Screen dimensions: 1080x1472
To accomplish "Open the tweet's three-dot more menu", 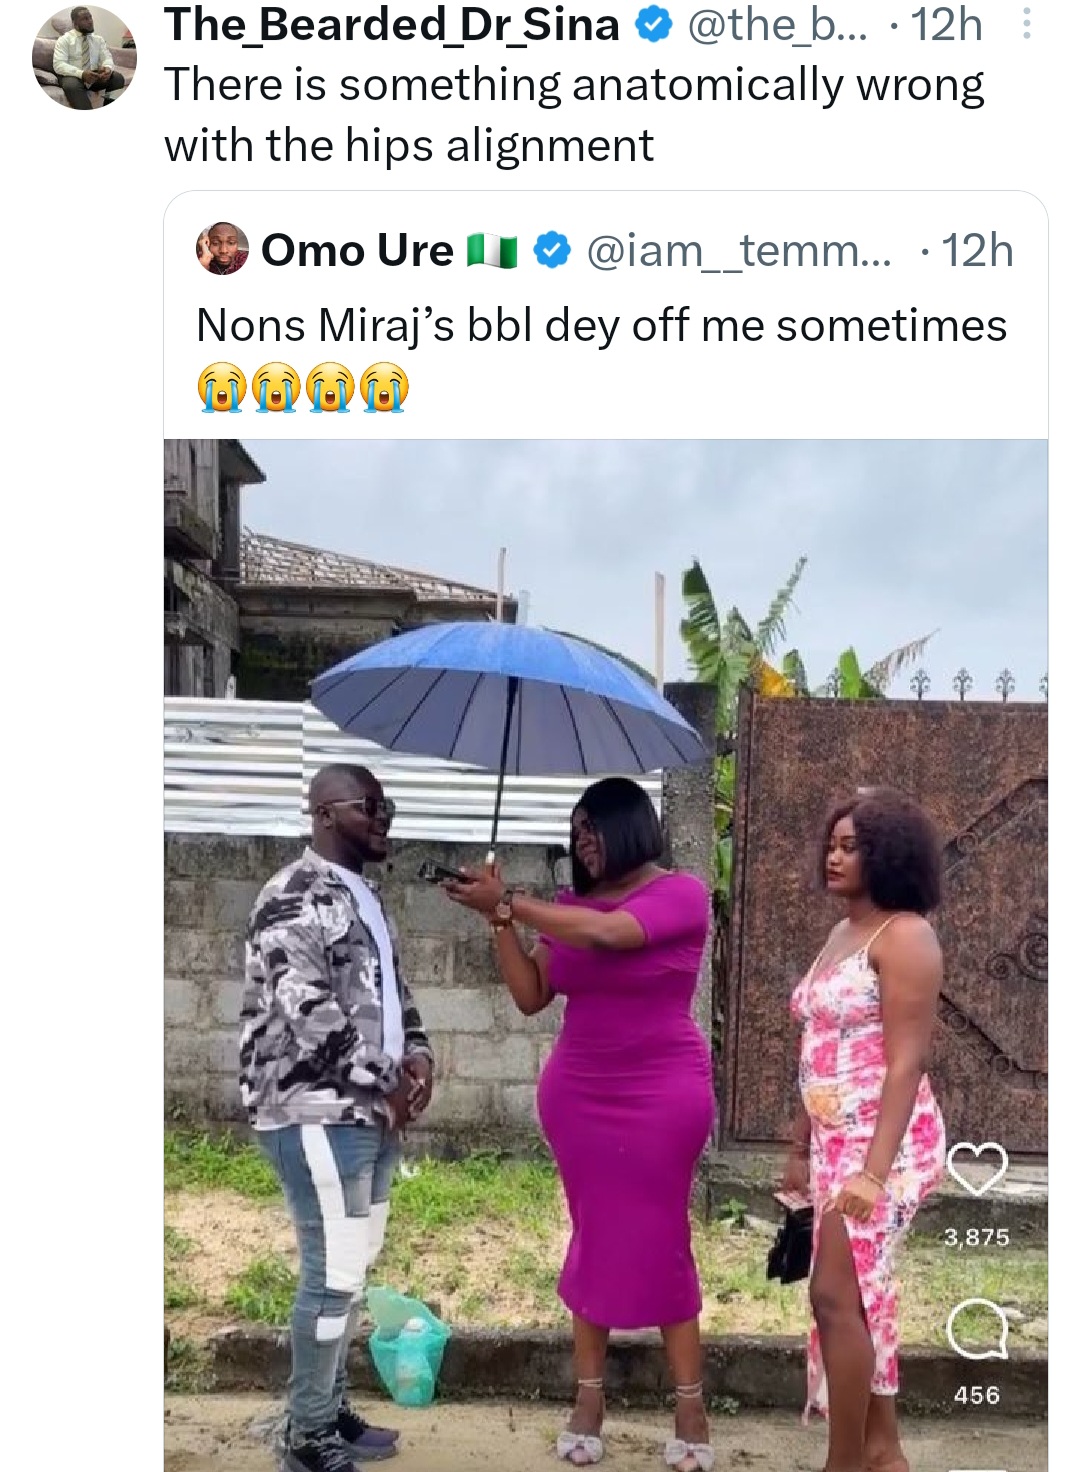I will (1026, 25).
